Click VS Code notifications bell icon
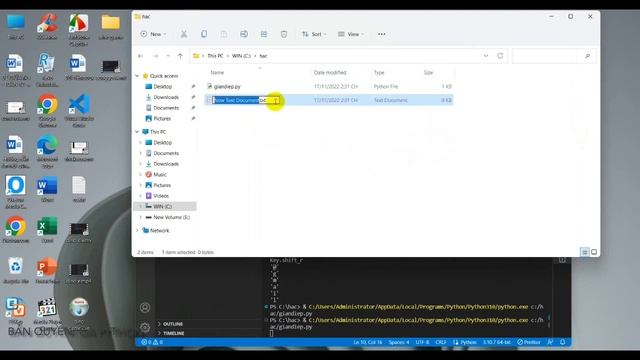This screenshot has width=640, height=360. coord(562,342)
